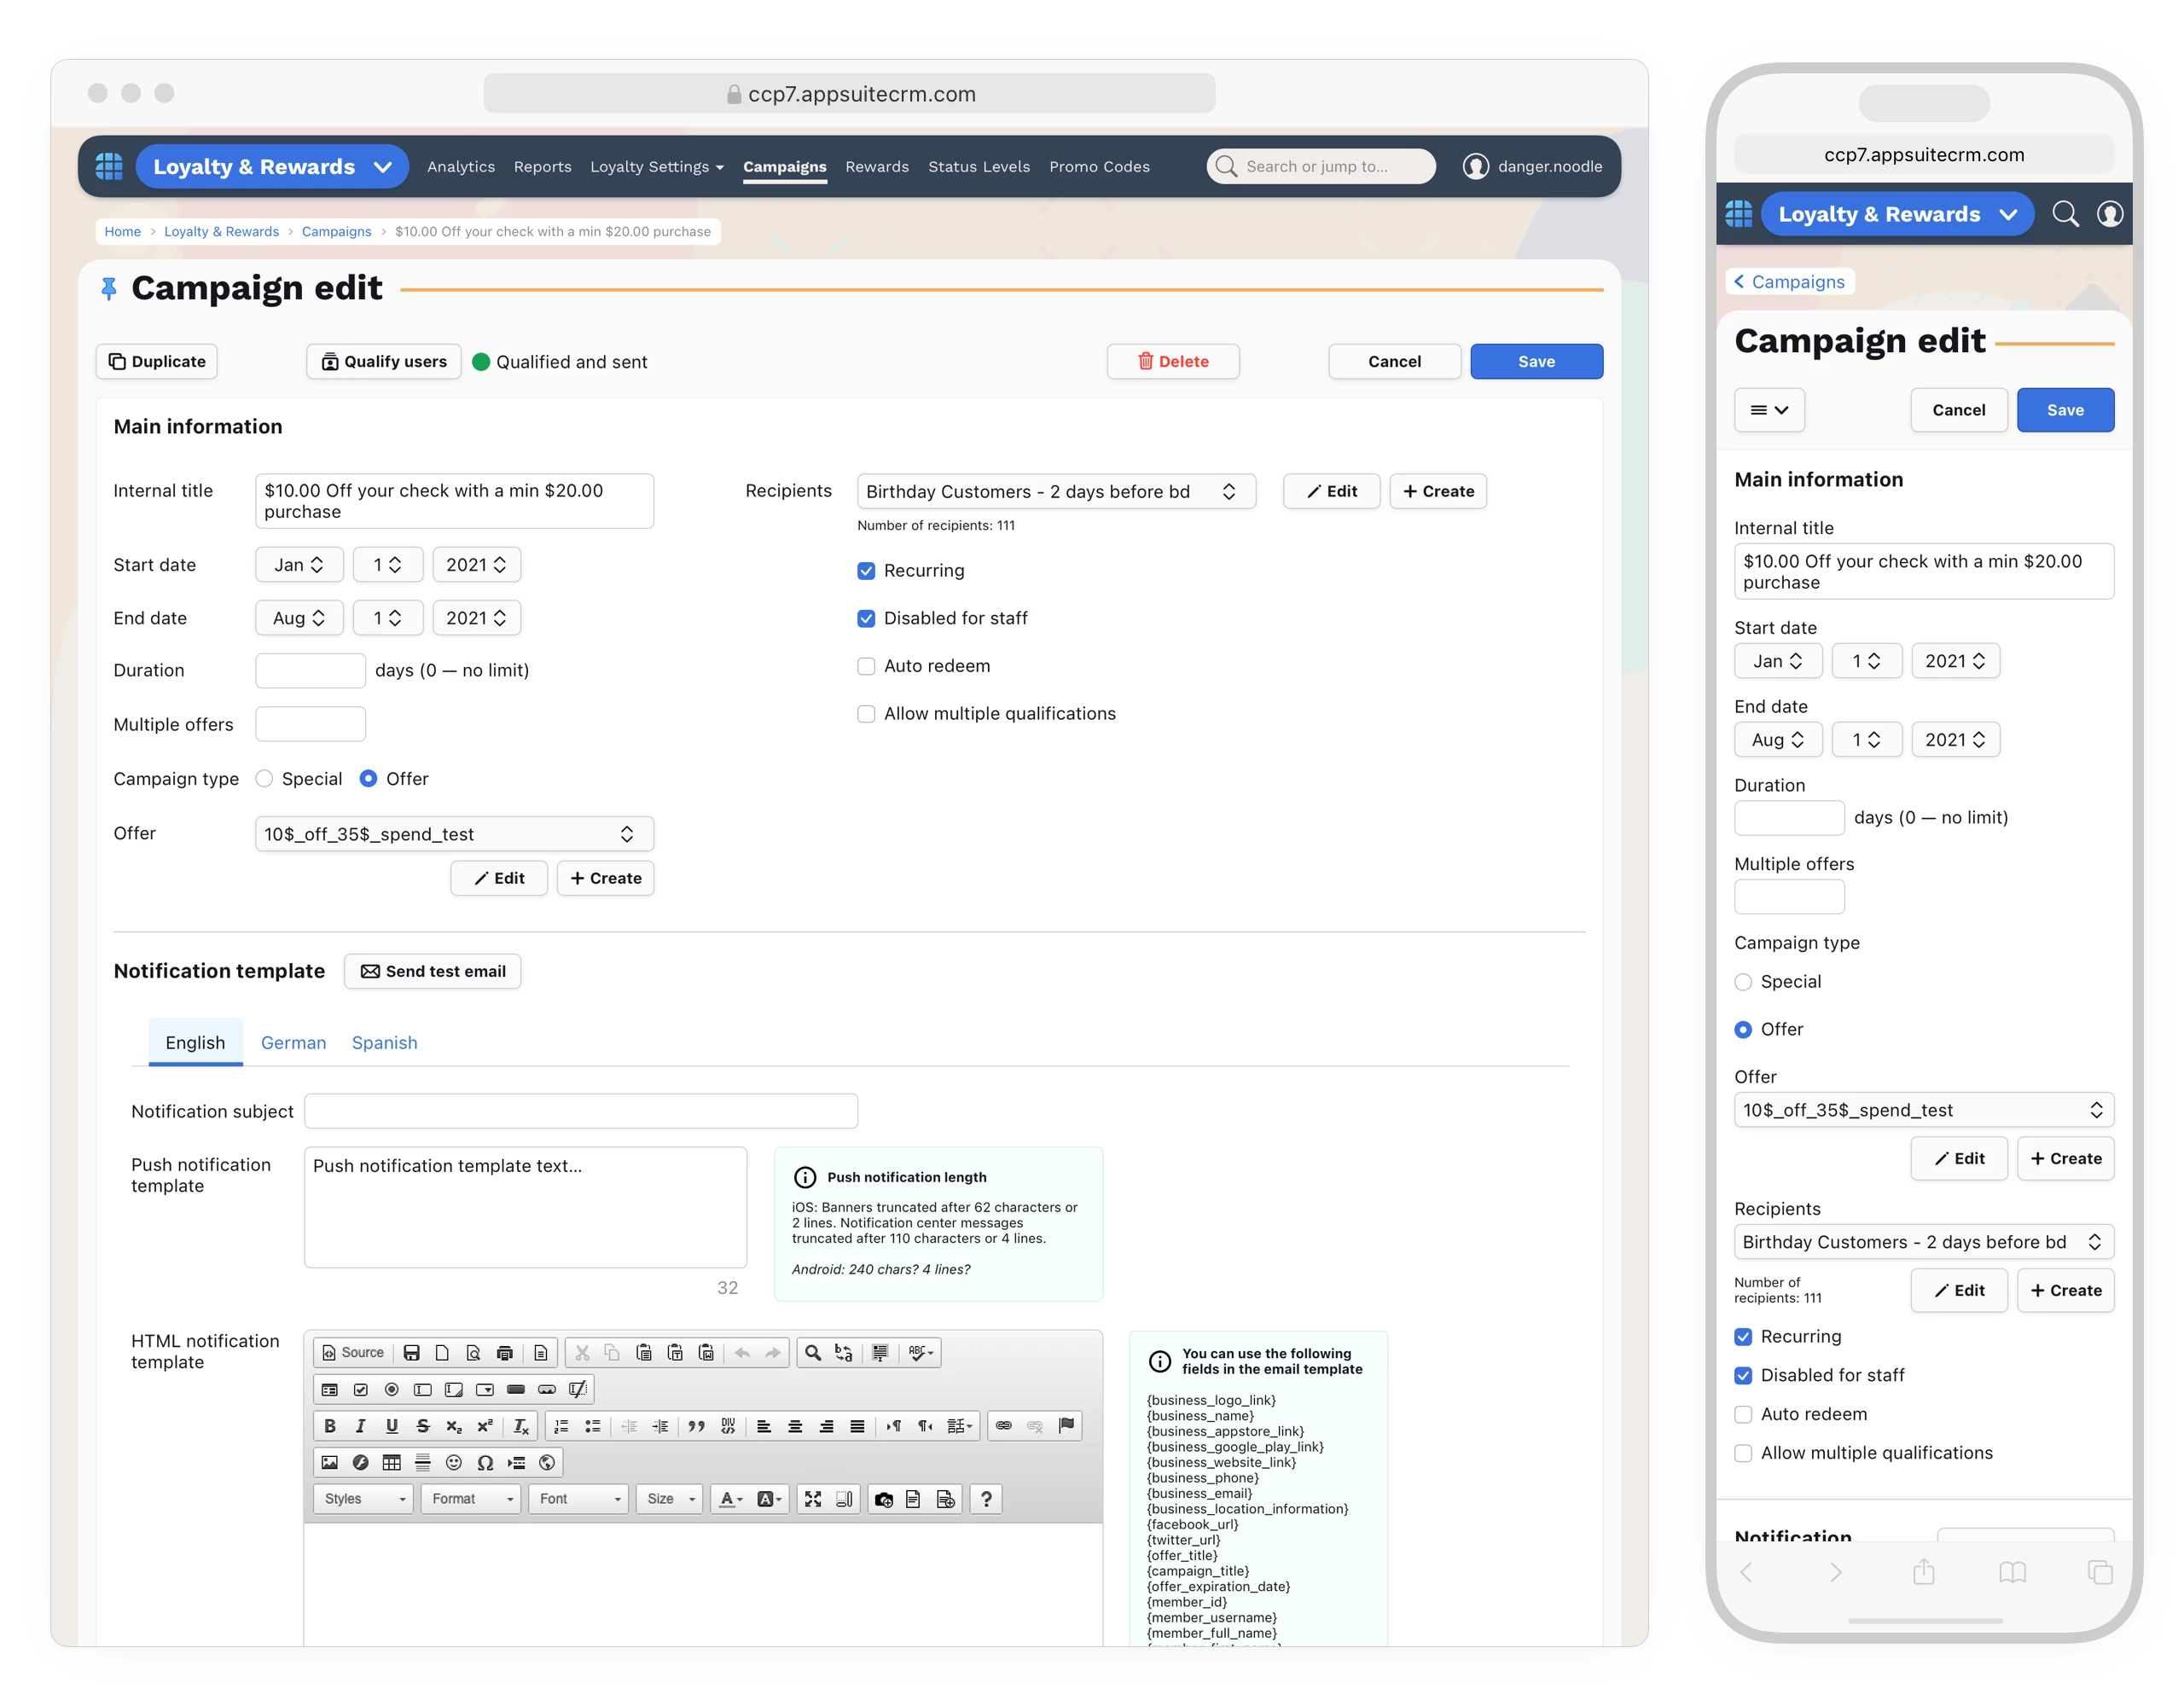2184x1706 pixels.
Task: Click the Find magnifier in the editor toolbar
Action: tap(813, 1353)
